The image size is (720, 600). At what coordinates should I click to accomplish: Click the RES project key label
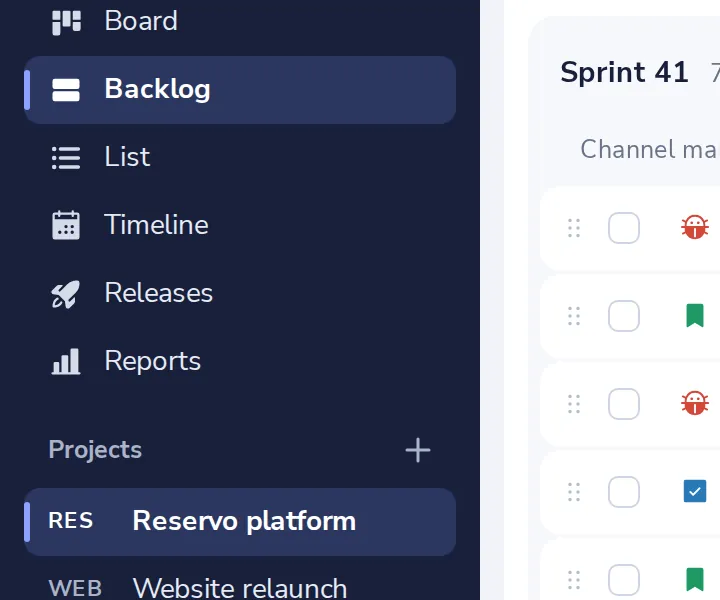71,521
